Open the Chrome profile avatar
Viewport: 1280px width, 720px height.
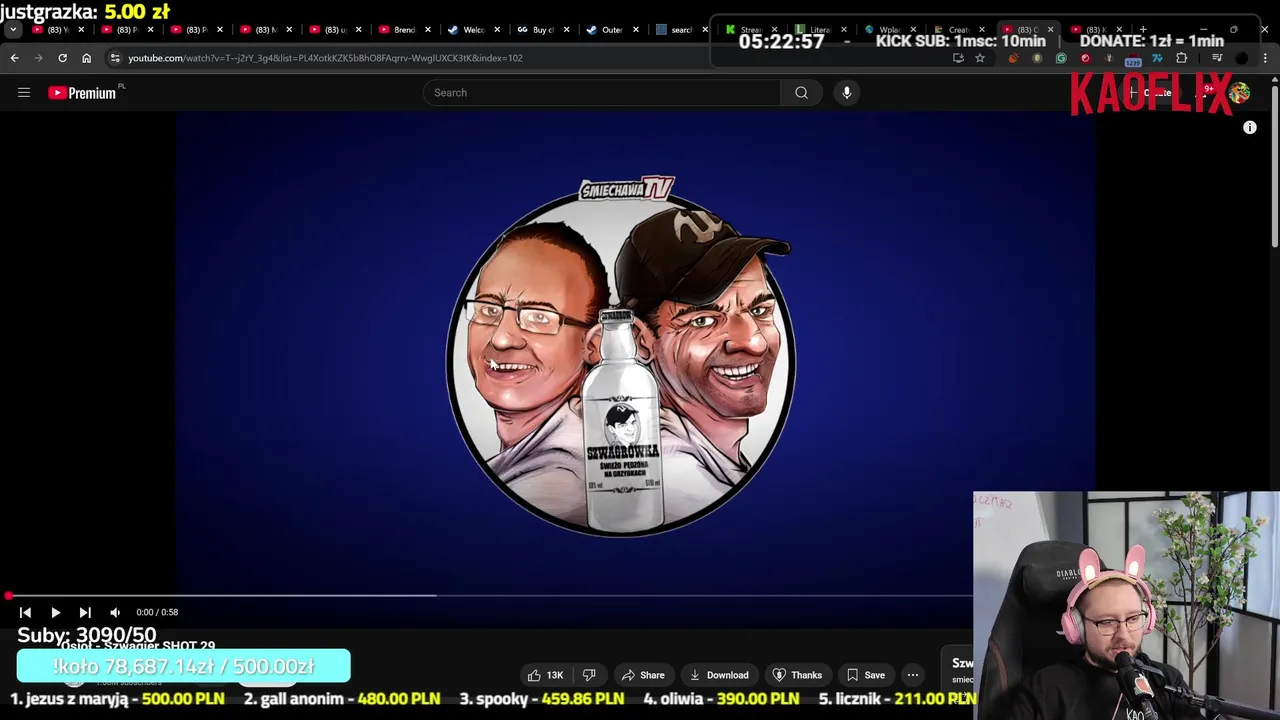pos(1242,58)
